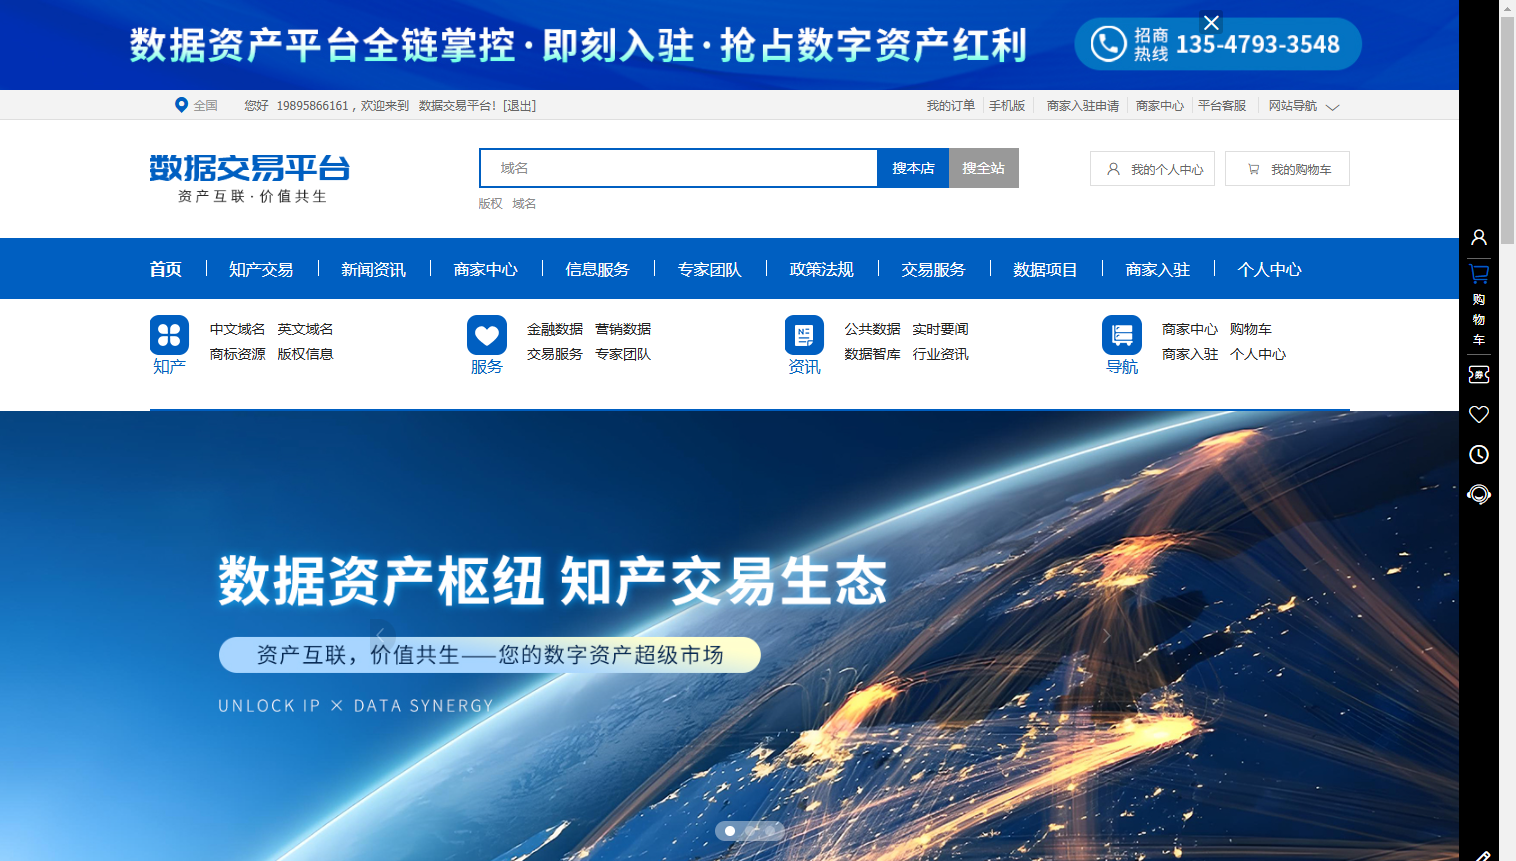This screenshot has height=861, width=1516.
Task: Click the scrollbar up arrow
Action: 1507,8
